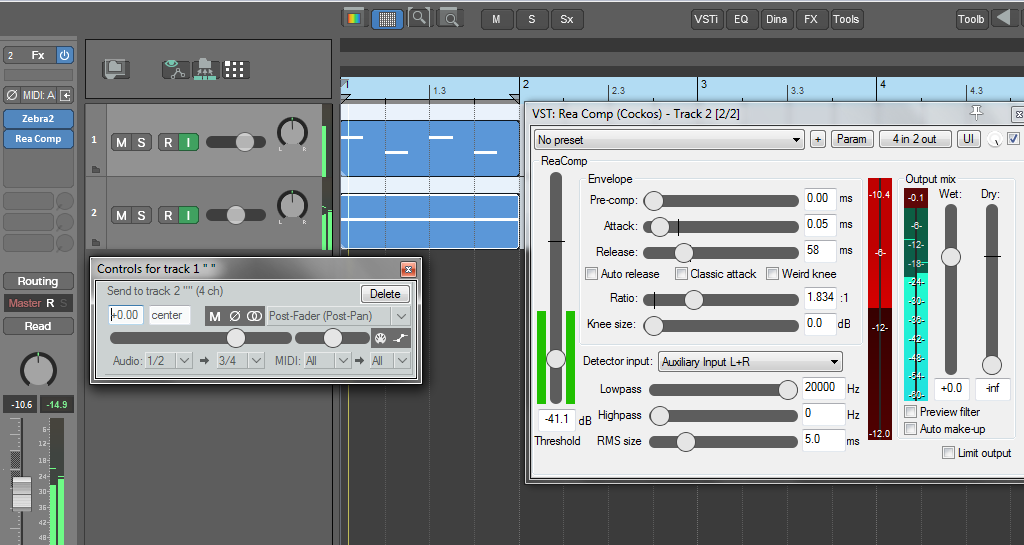
Task: Arm track 1 for recording
Action: (168, 142)
